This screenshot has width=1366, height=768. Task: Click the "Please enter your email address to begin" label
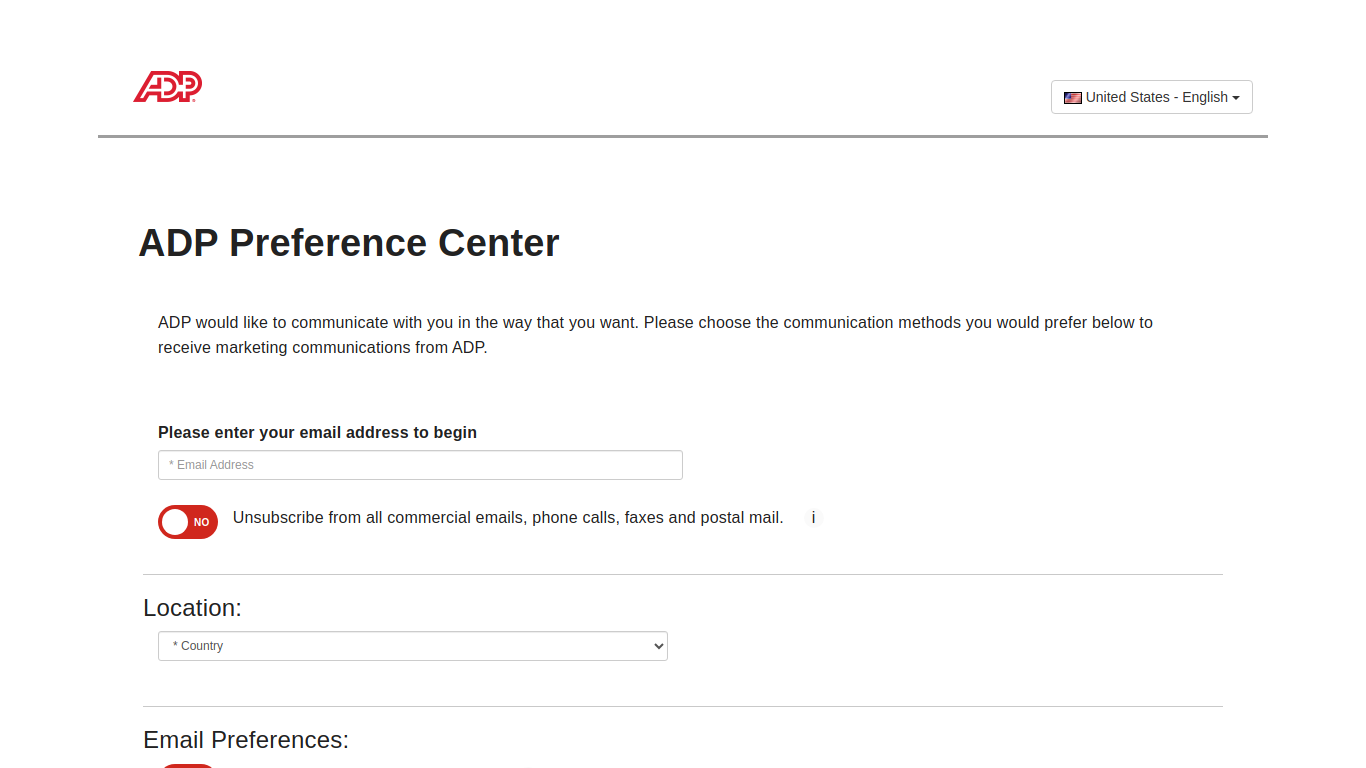pos(317,433)
